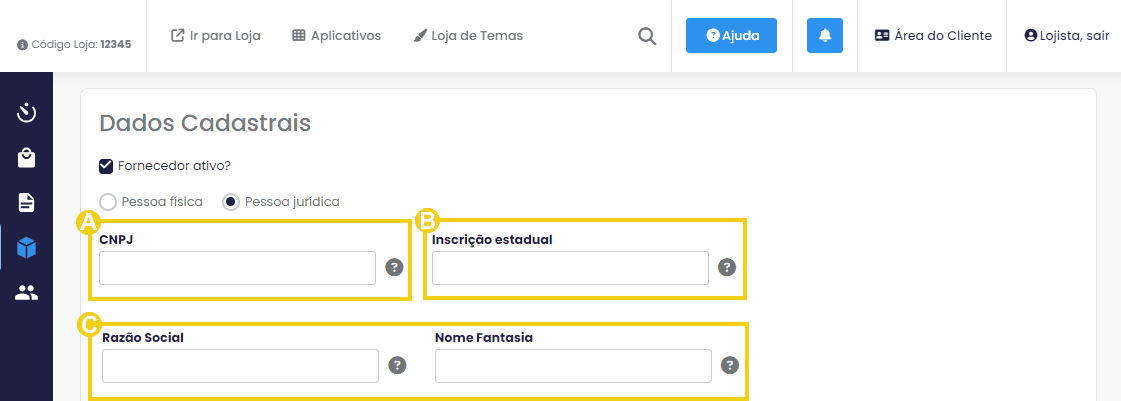Click the help icon beside Razão Social
1121x401 pixels.
tap(397, 365)
